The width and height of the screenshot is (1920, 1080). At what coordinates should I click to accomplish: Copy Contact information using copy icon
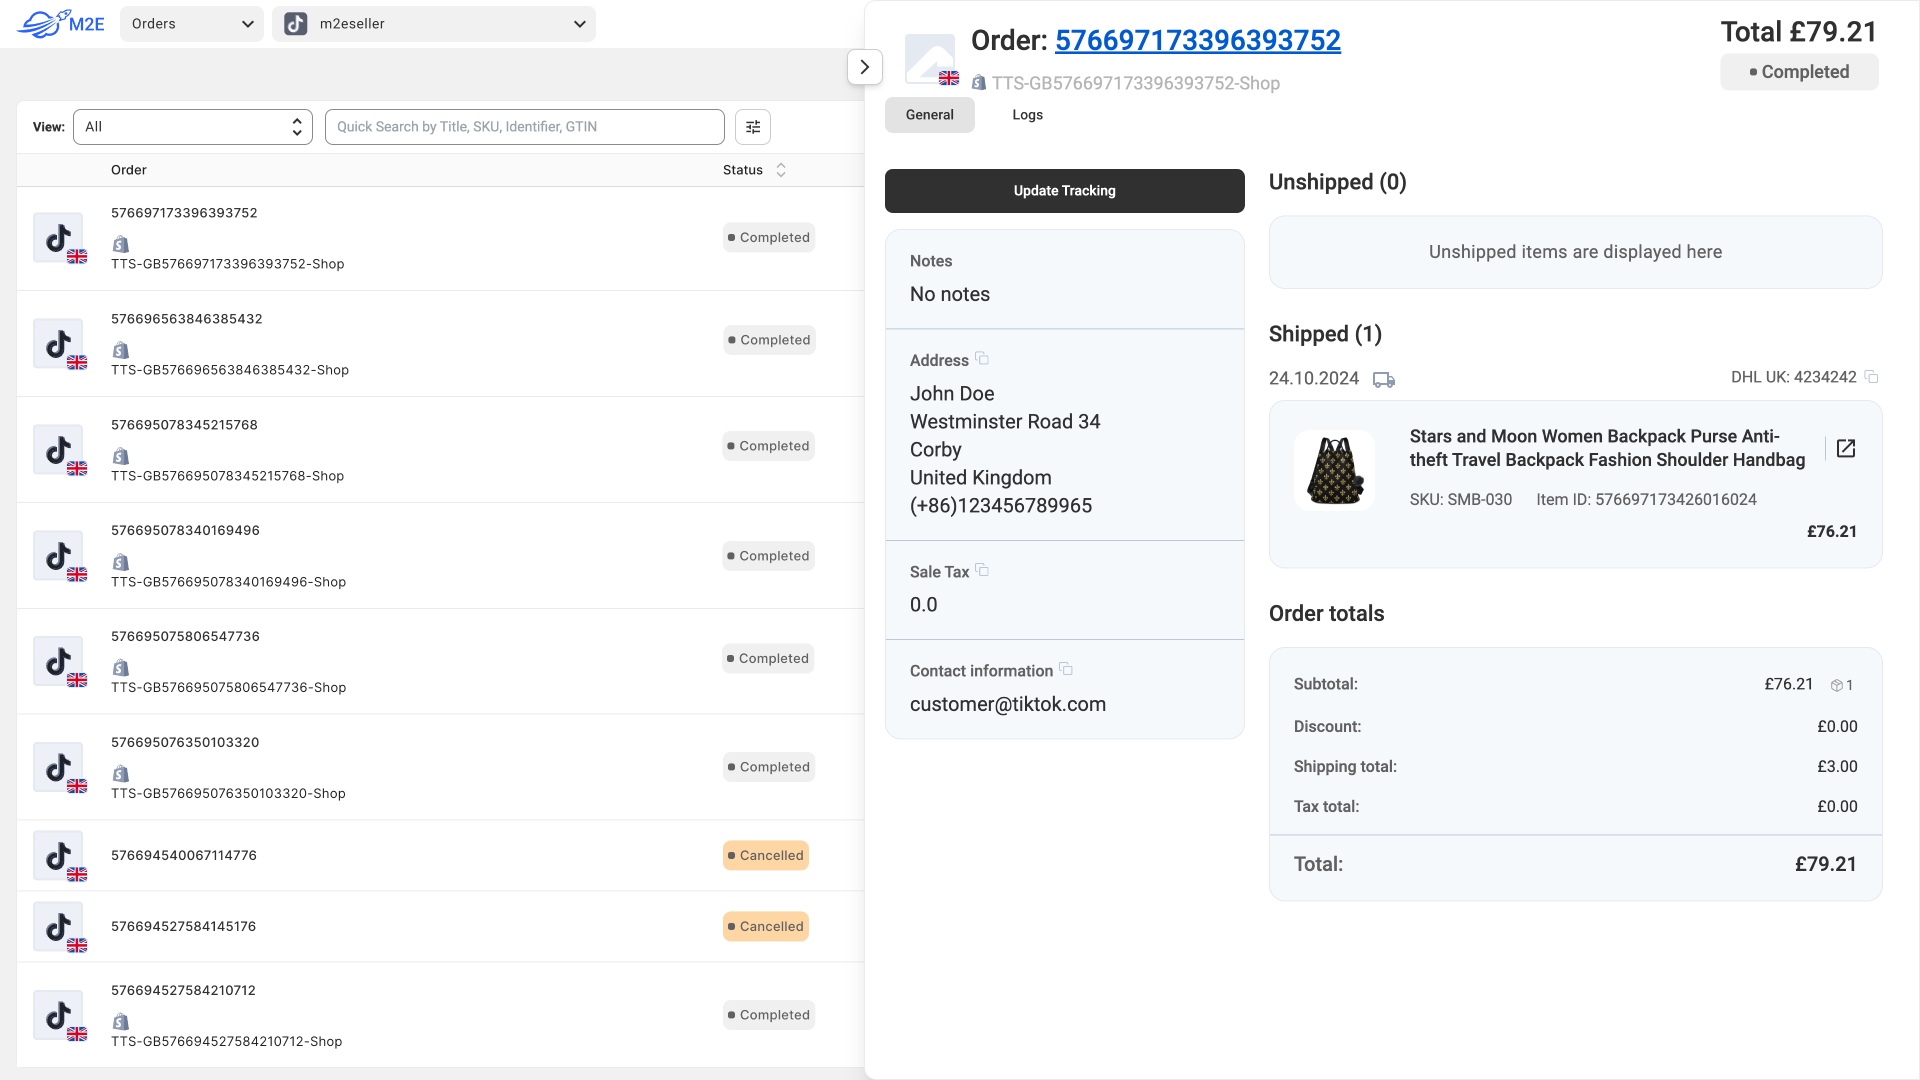click(x=1066, y=670)
